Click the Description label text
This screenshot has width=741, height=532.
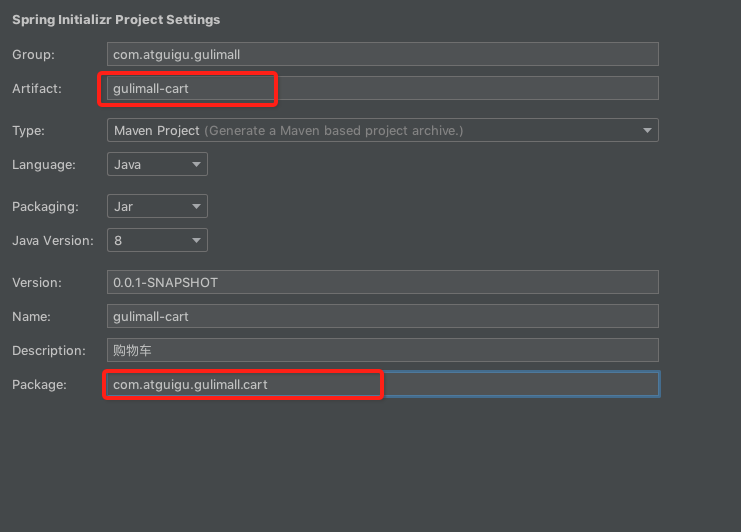point(46,350)
